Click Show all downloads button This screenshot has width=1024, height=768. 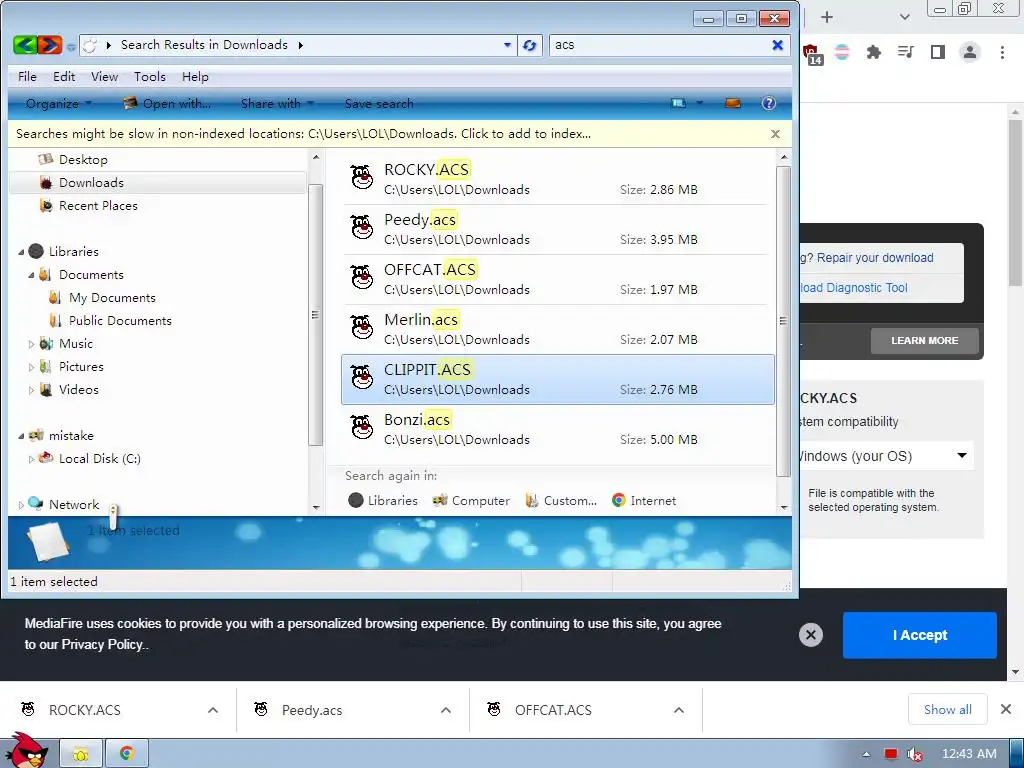point(948,709)
